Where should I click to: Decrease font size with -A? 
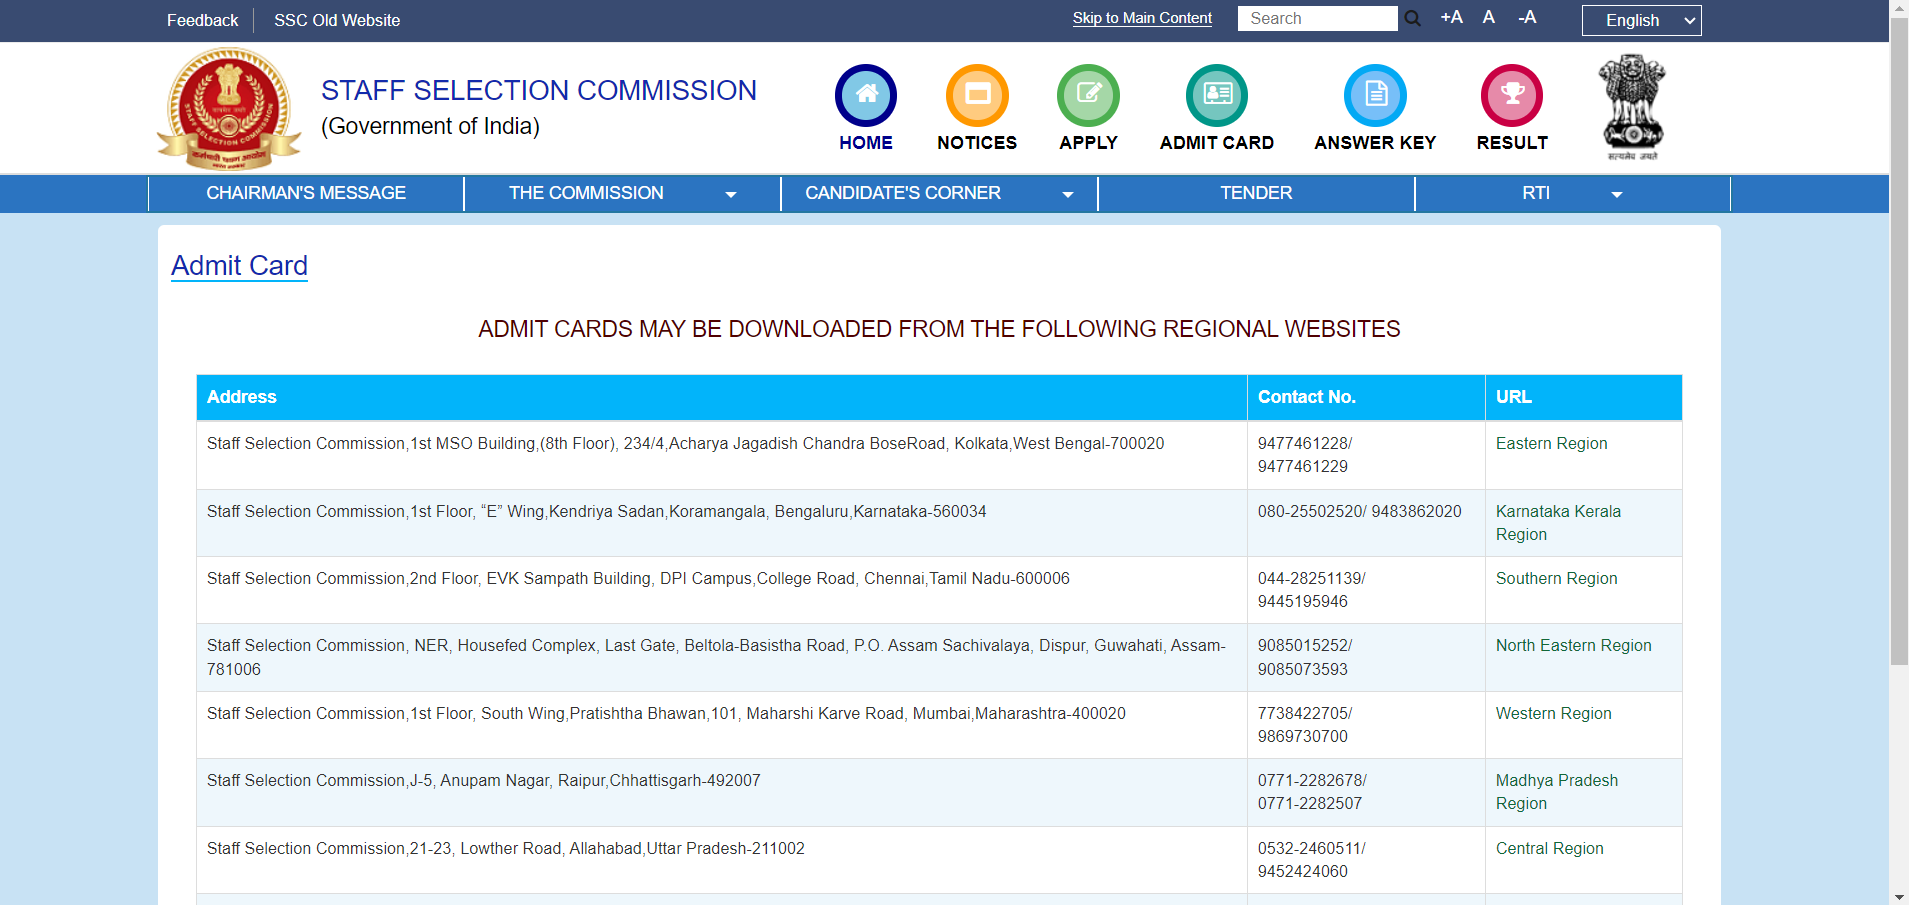click(1527, 17)
